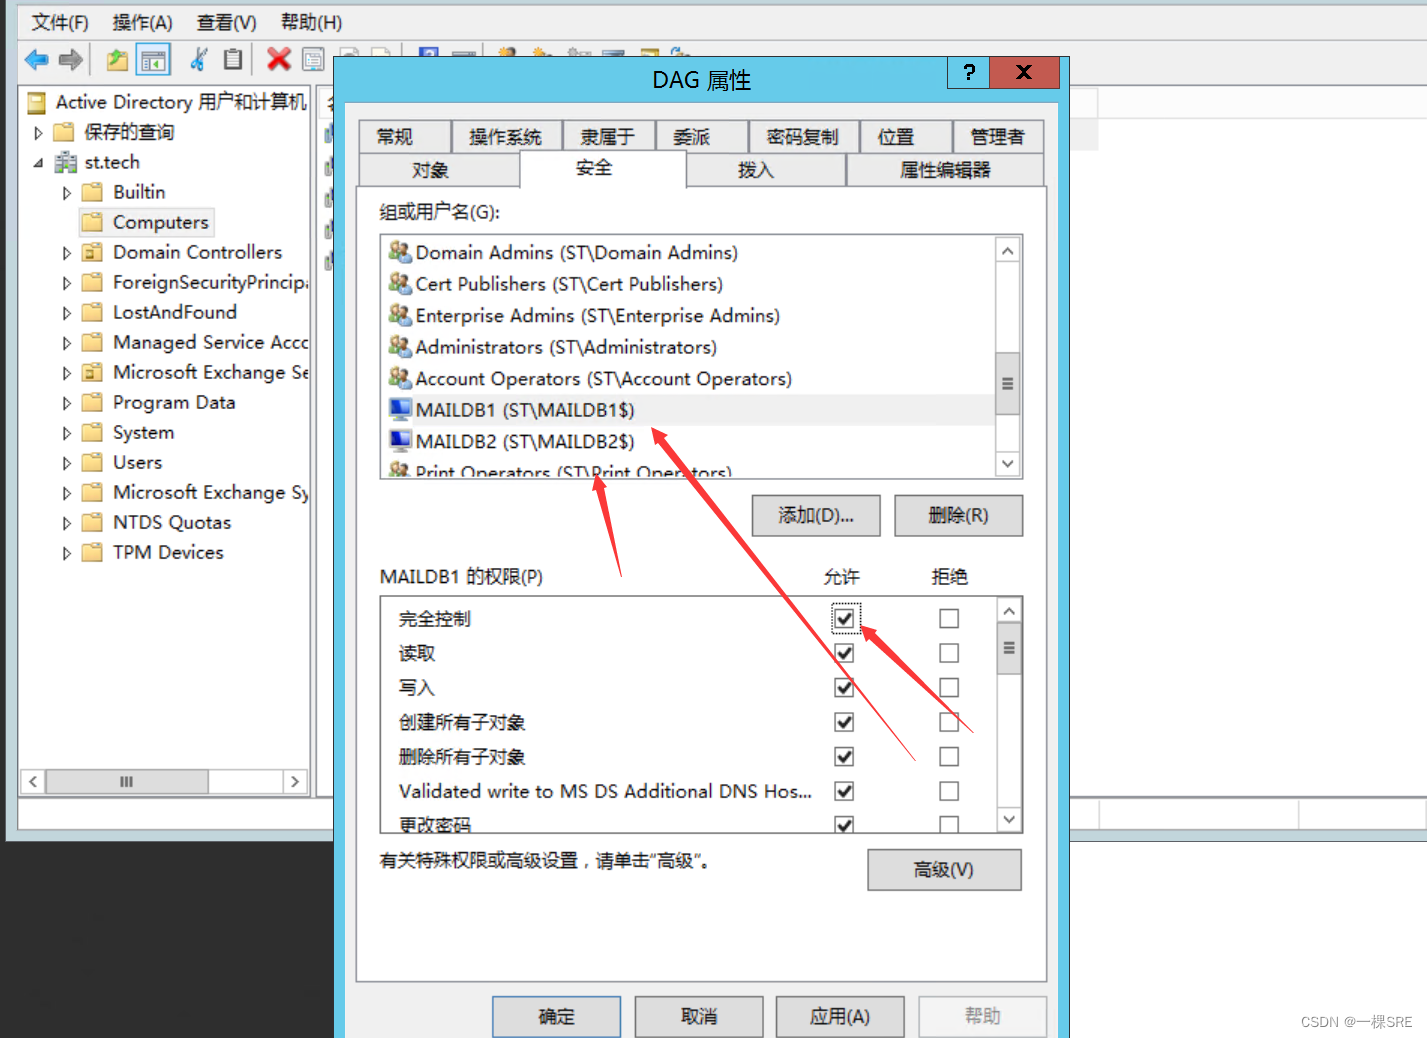Click the red X delete toolbar icon
Image resolution: width=1427 pixels, height=1038 pixels.
point(279,60)
